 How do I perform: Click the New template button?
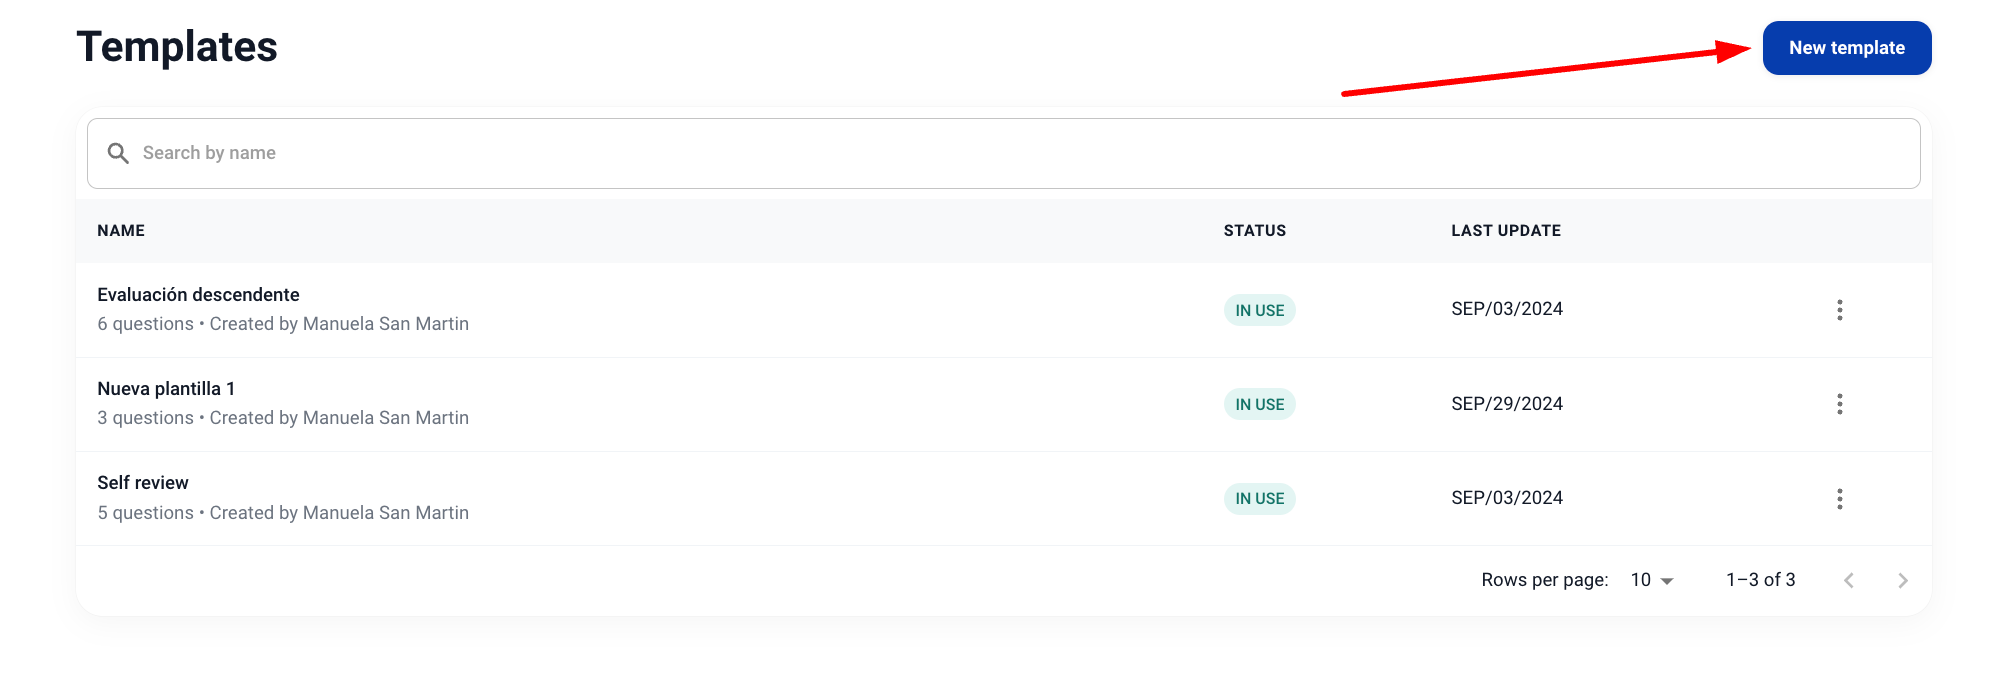pyautogui.click(x=1846, y=48)
